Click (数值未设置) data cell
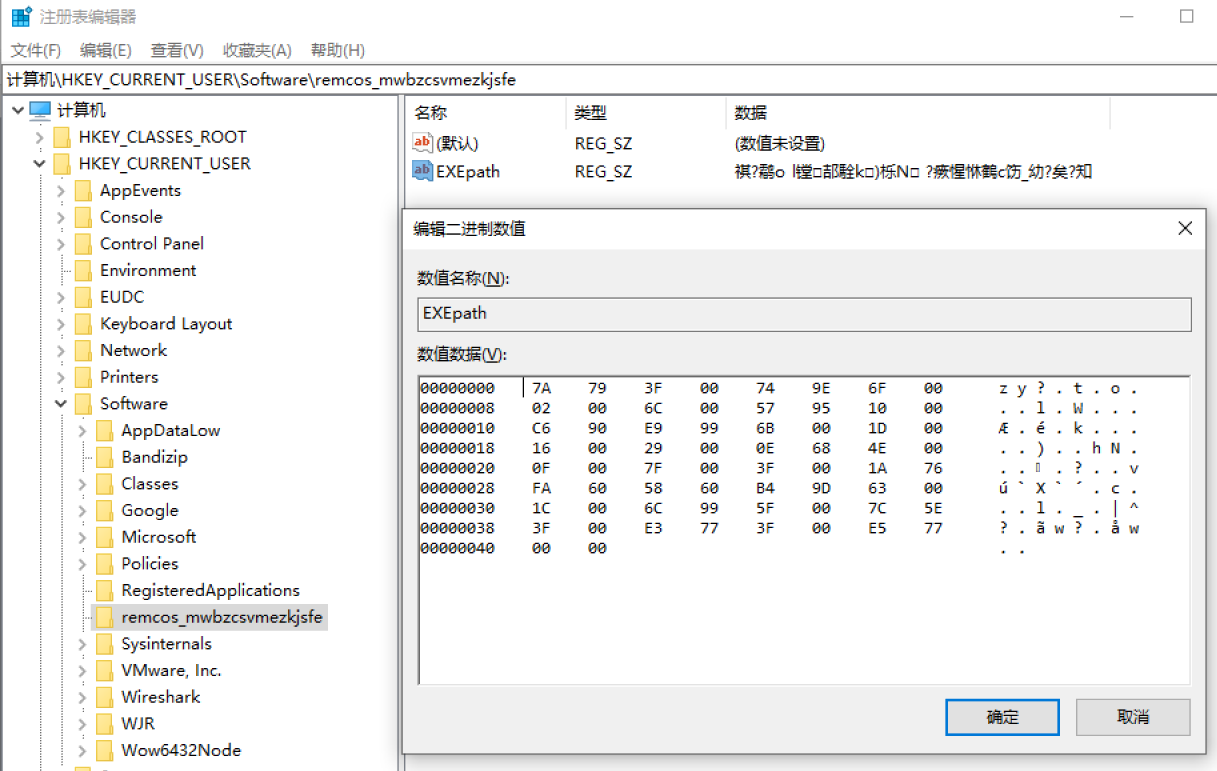This screenshot has width=1217, height=771. click(780, 143)
